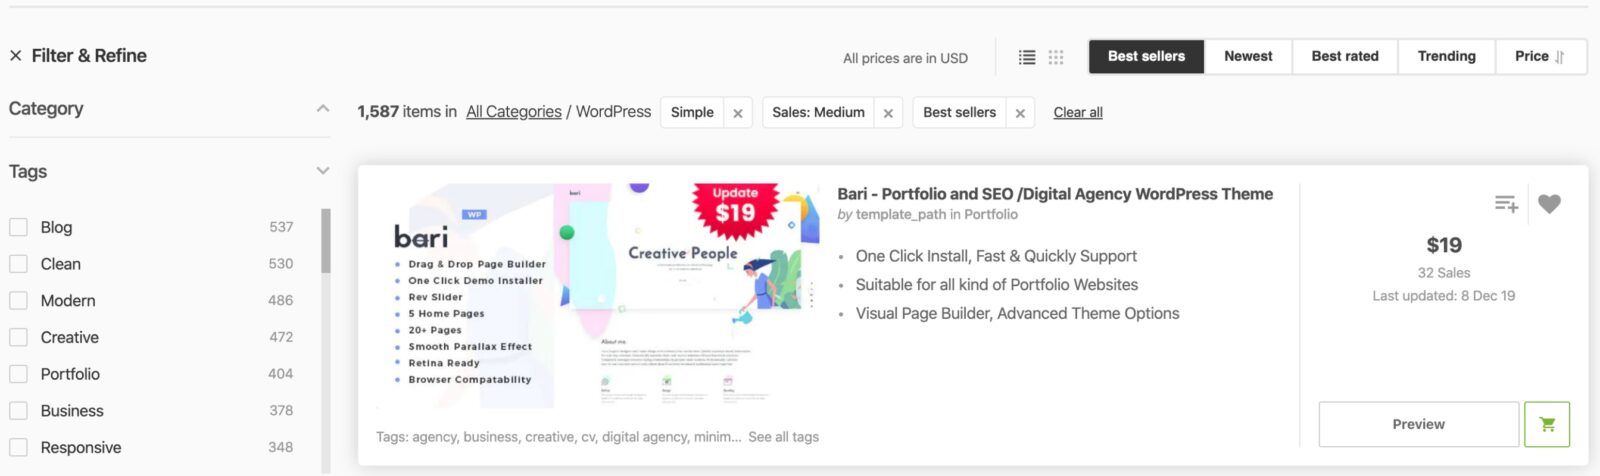This screenshot has width=1600, height=476.
Task: Tick the Responsive tag checkbox
Action: point(18,448)
